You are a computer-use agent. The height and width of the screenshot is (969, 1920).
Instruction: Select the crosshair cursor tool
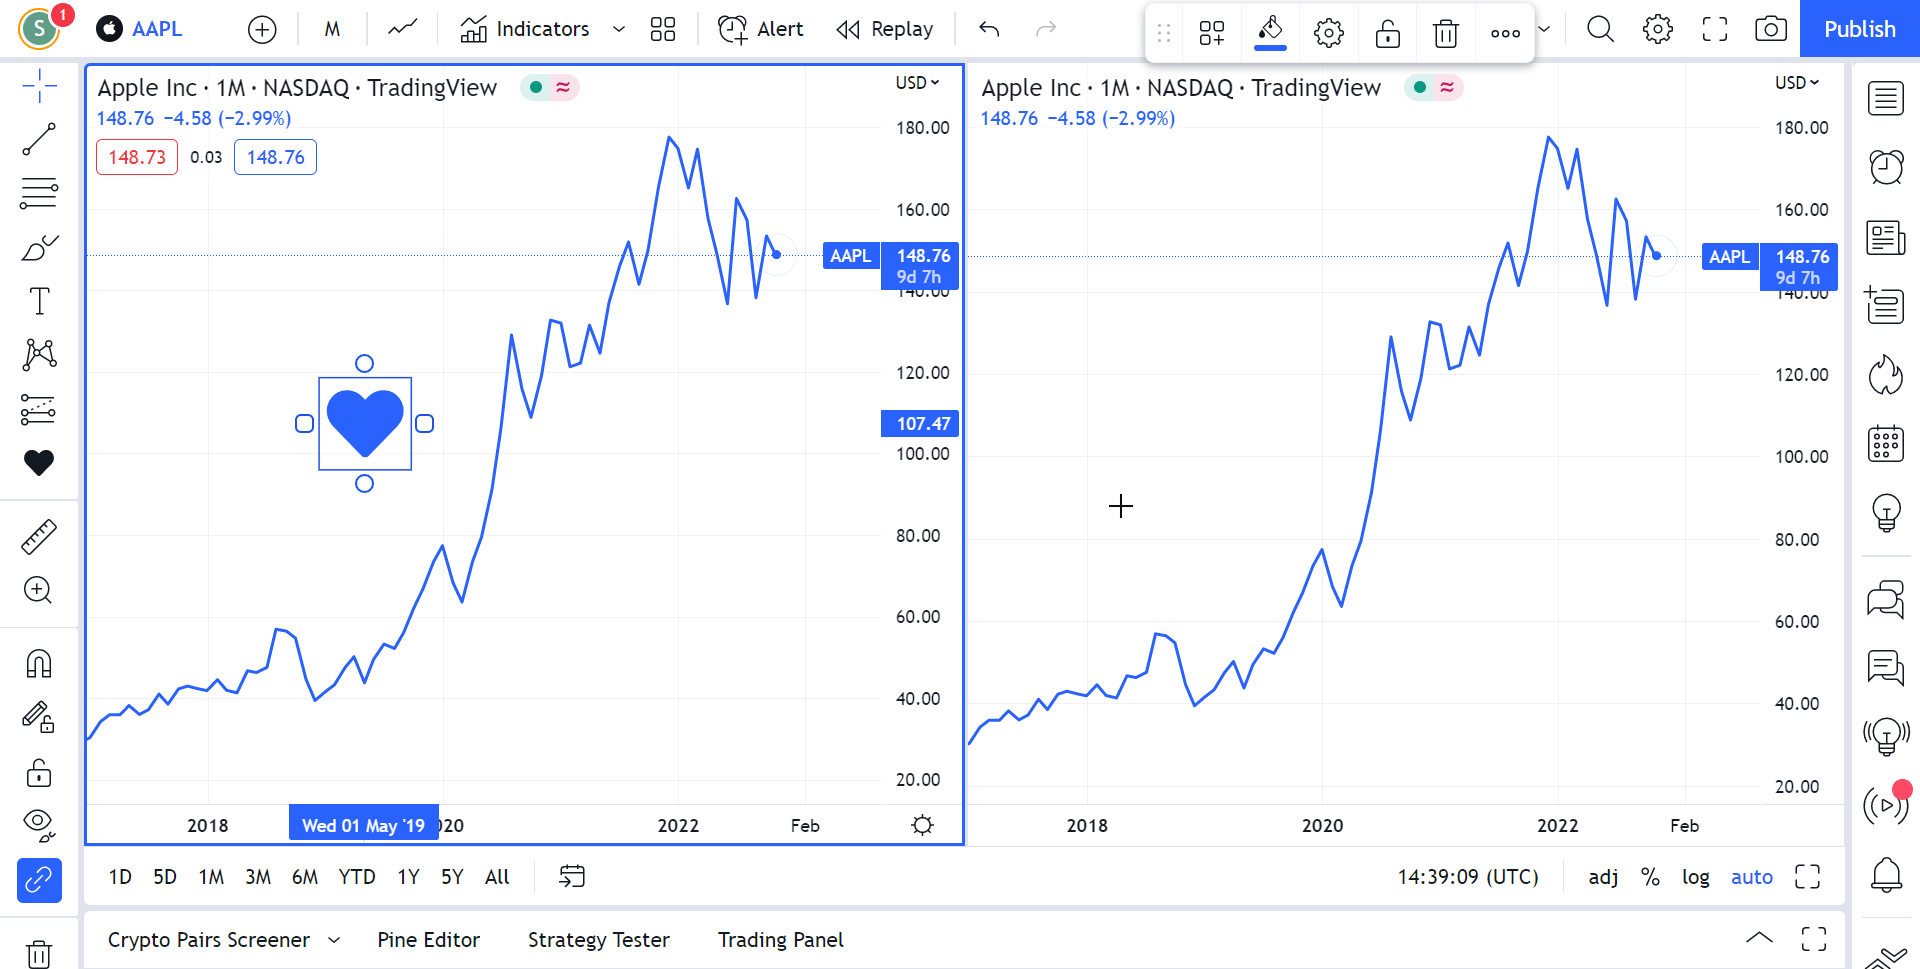tap(39, 87)
